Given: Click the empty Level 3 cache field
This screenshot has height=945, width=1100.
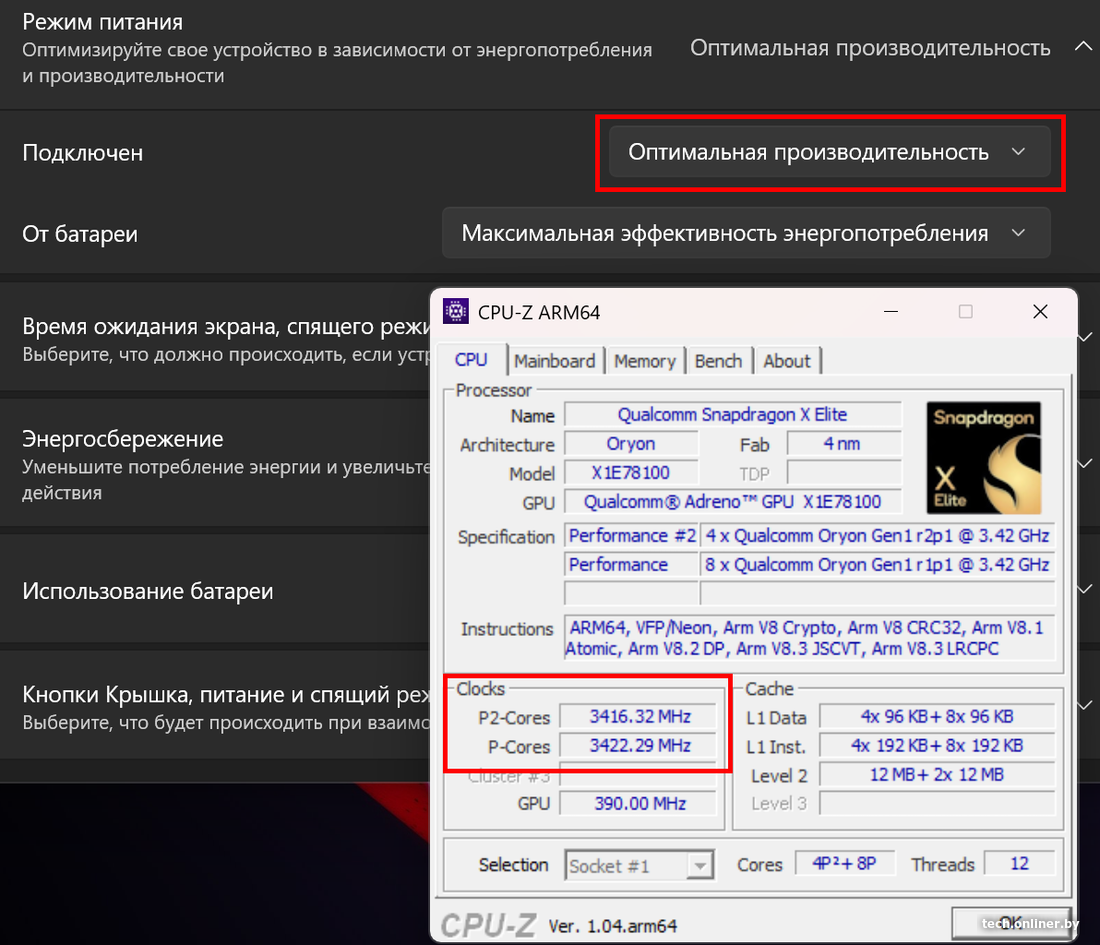Looking at the screenshot, I should pos(937,803).
